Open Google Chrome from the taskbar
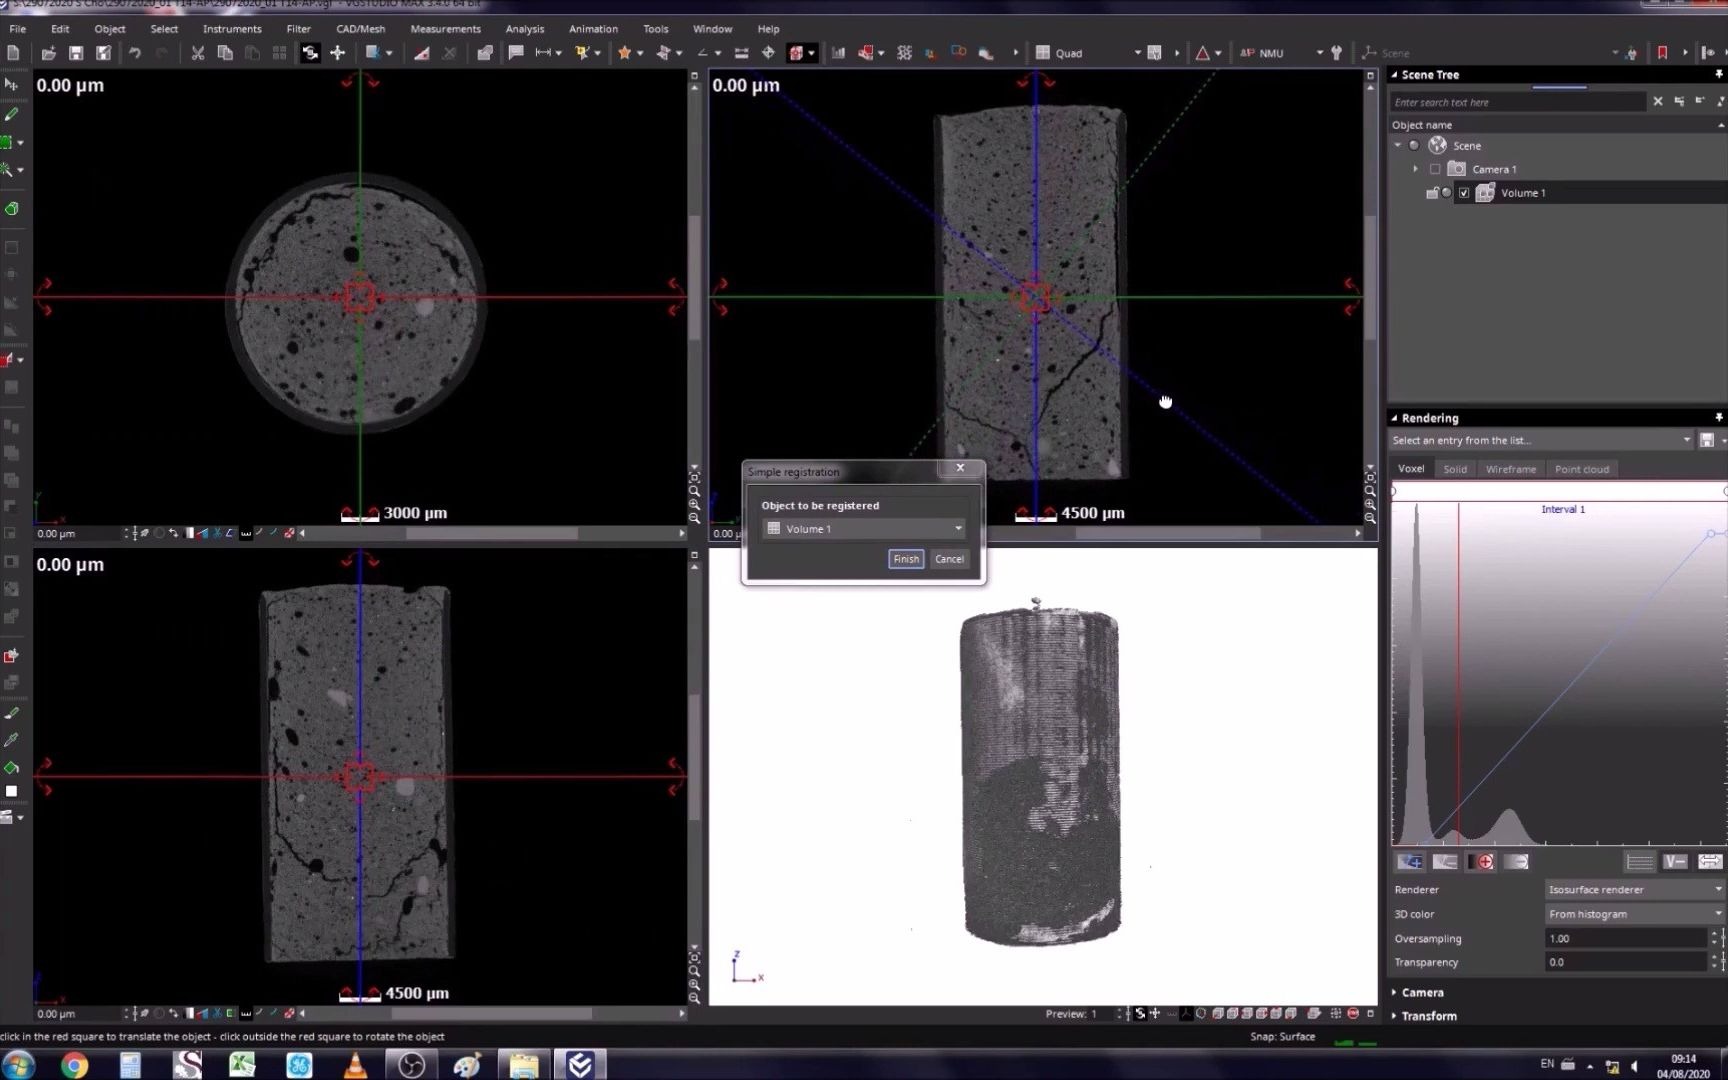The width and height of the screenshot is (1728, 1080). [x=74, y=1065]
